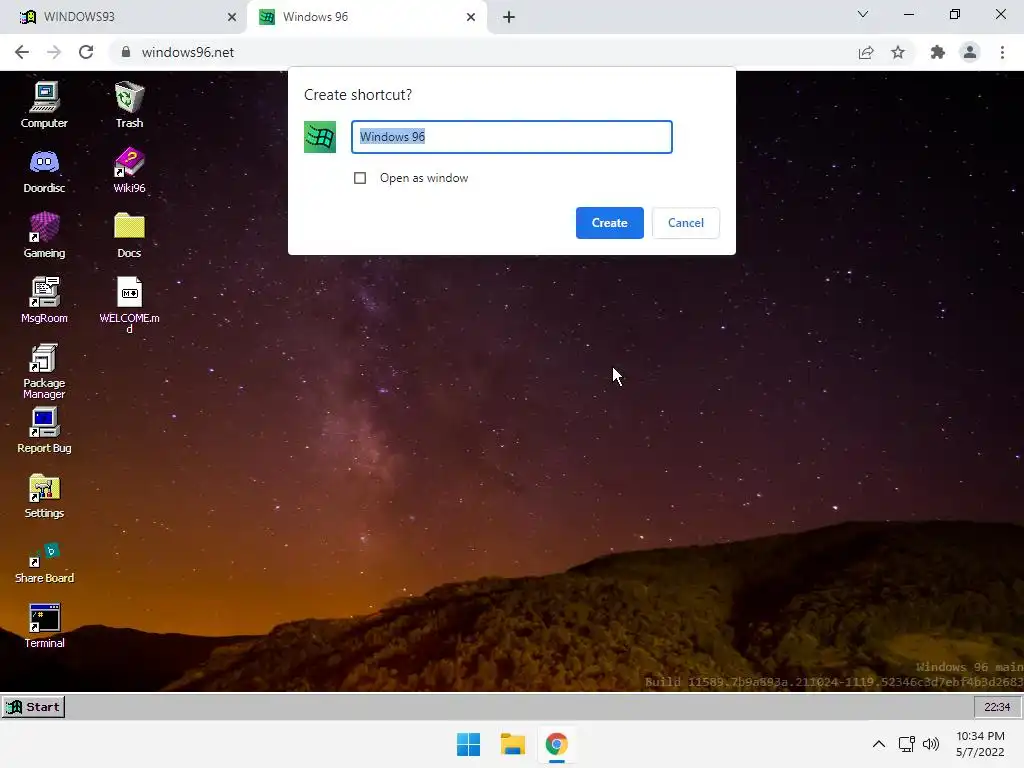
Task: Open the Computer desktop icon
Action: coord(44,104)
